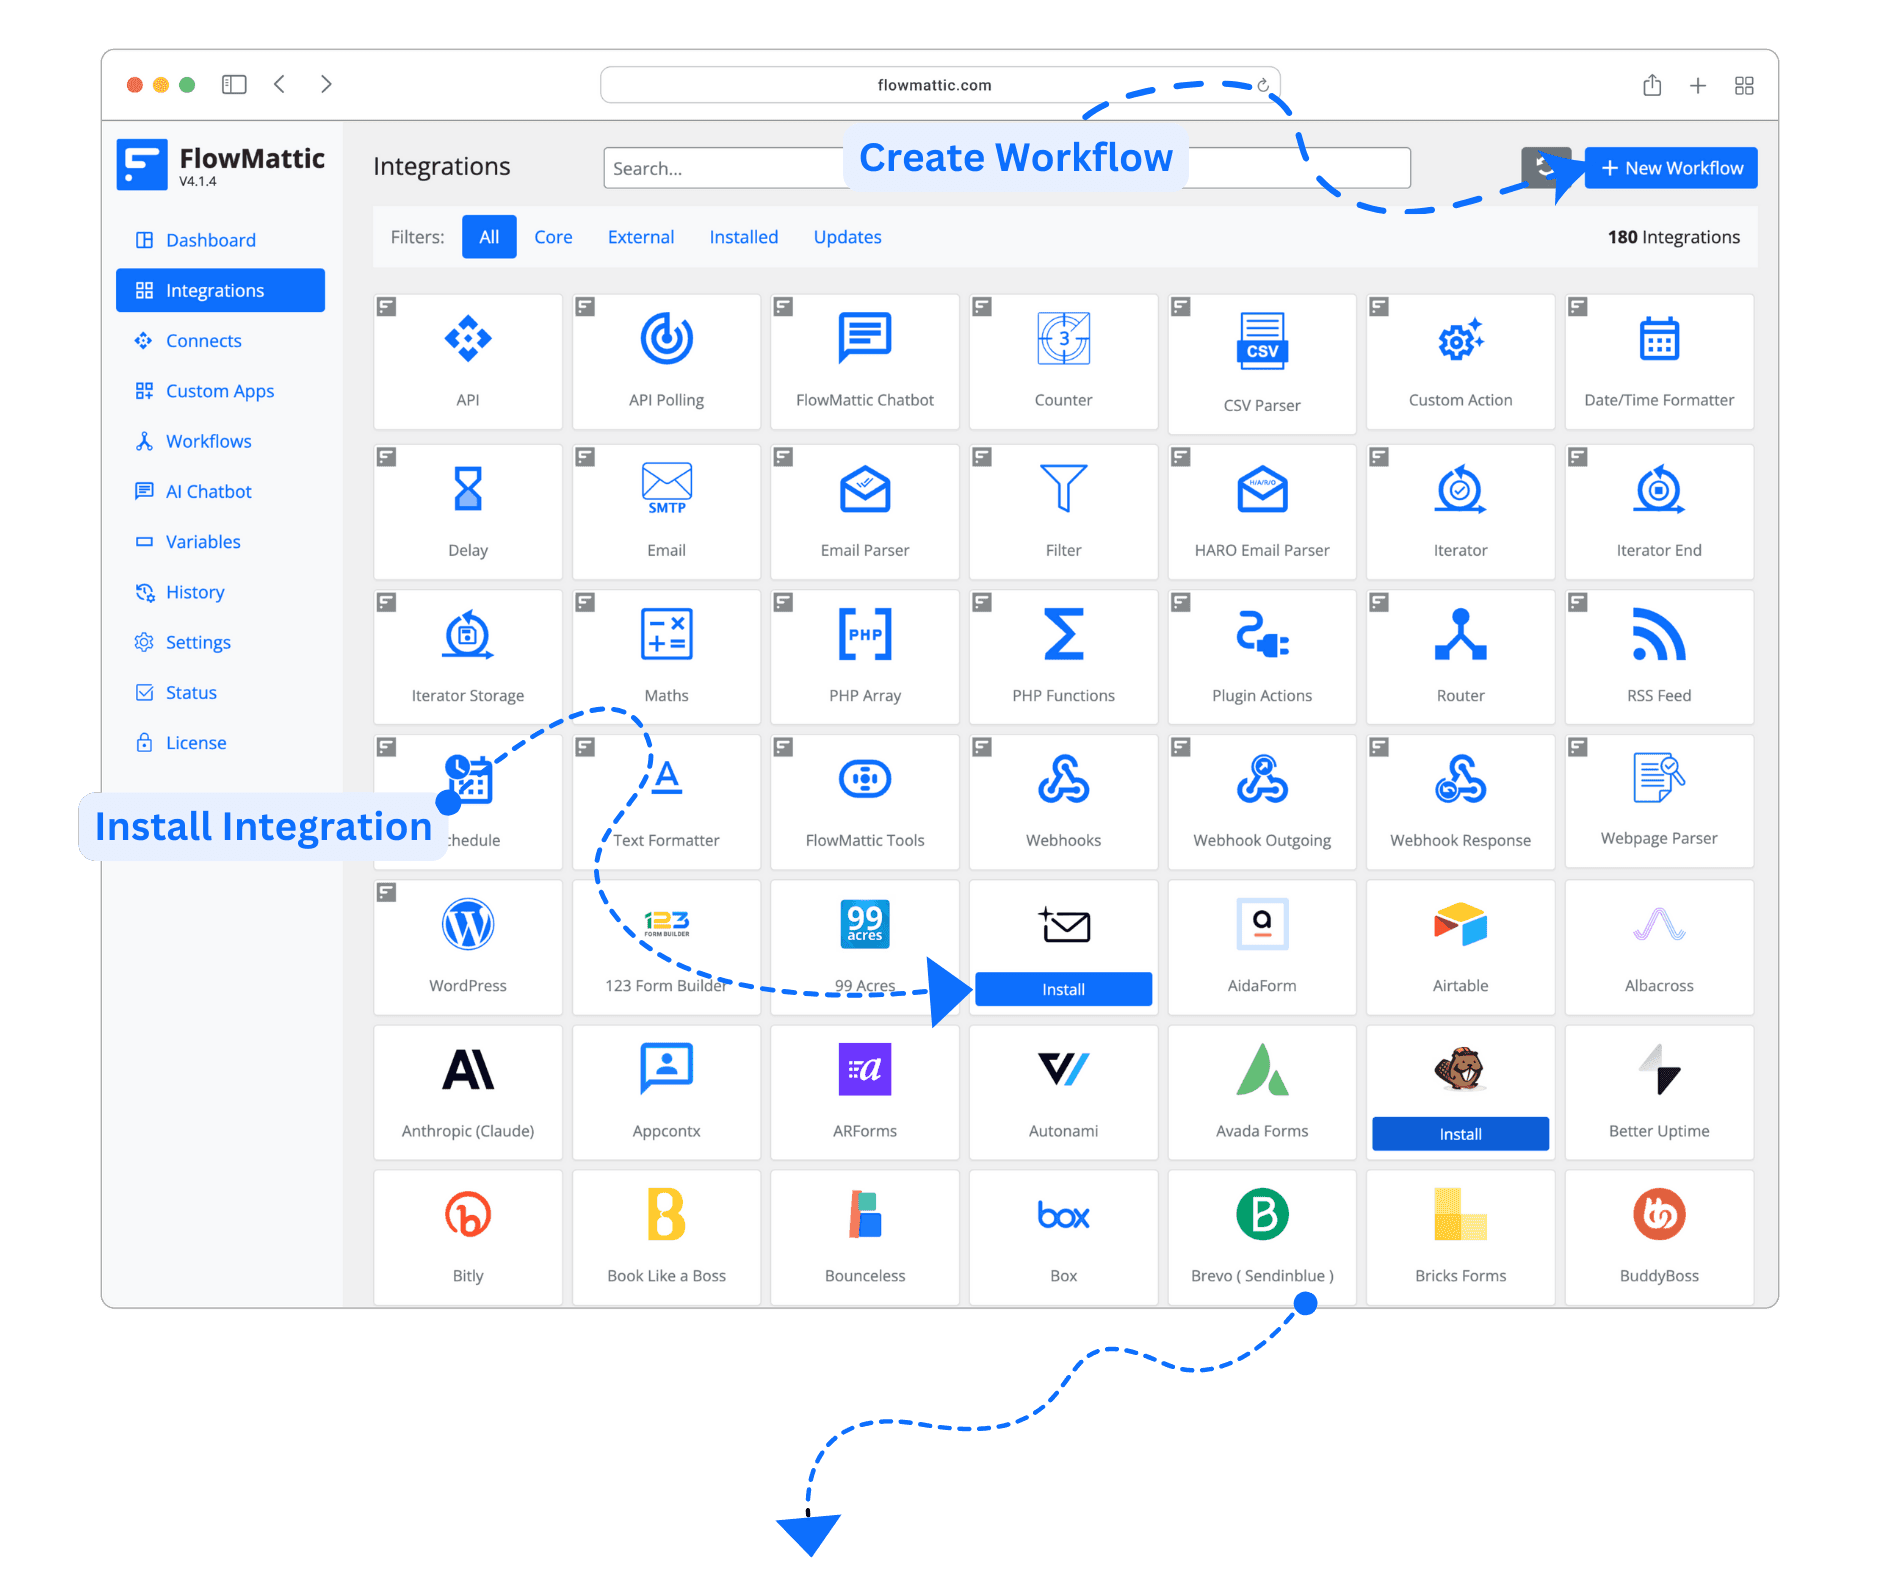Open the browser share icon

[x=1652, y=85]
